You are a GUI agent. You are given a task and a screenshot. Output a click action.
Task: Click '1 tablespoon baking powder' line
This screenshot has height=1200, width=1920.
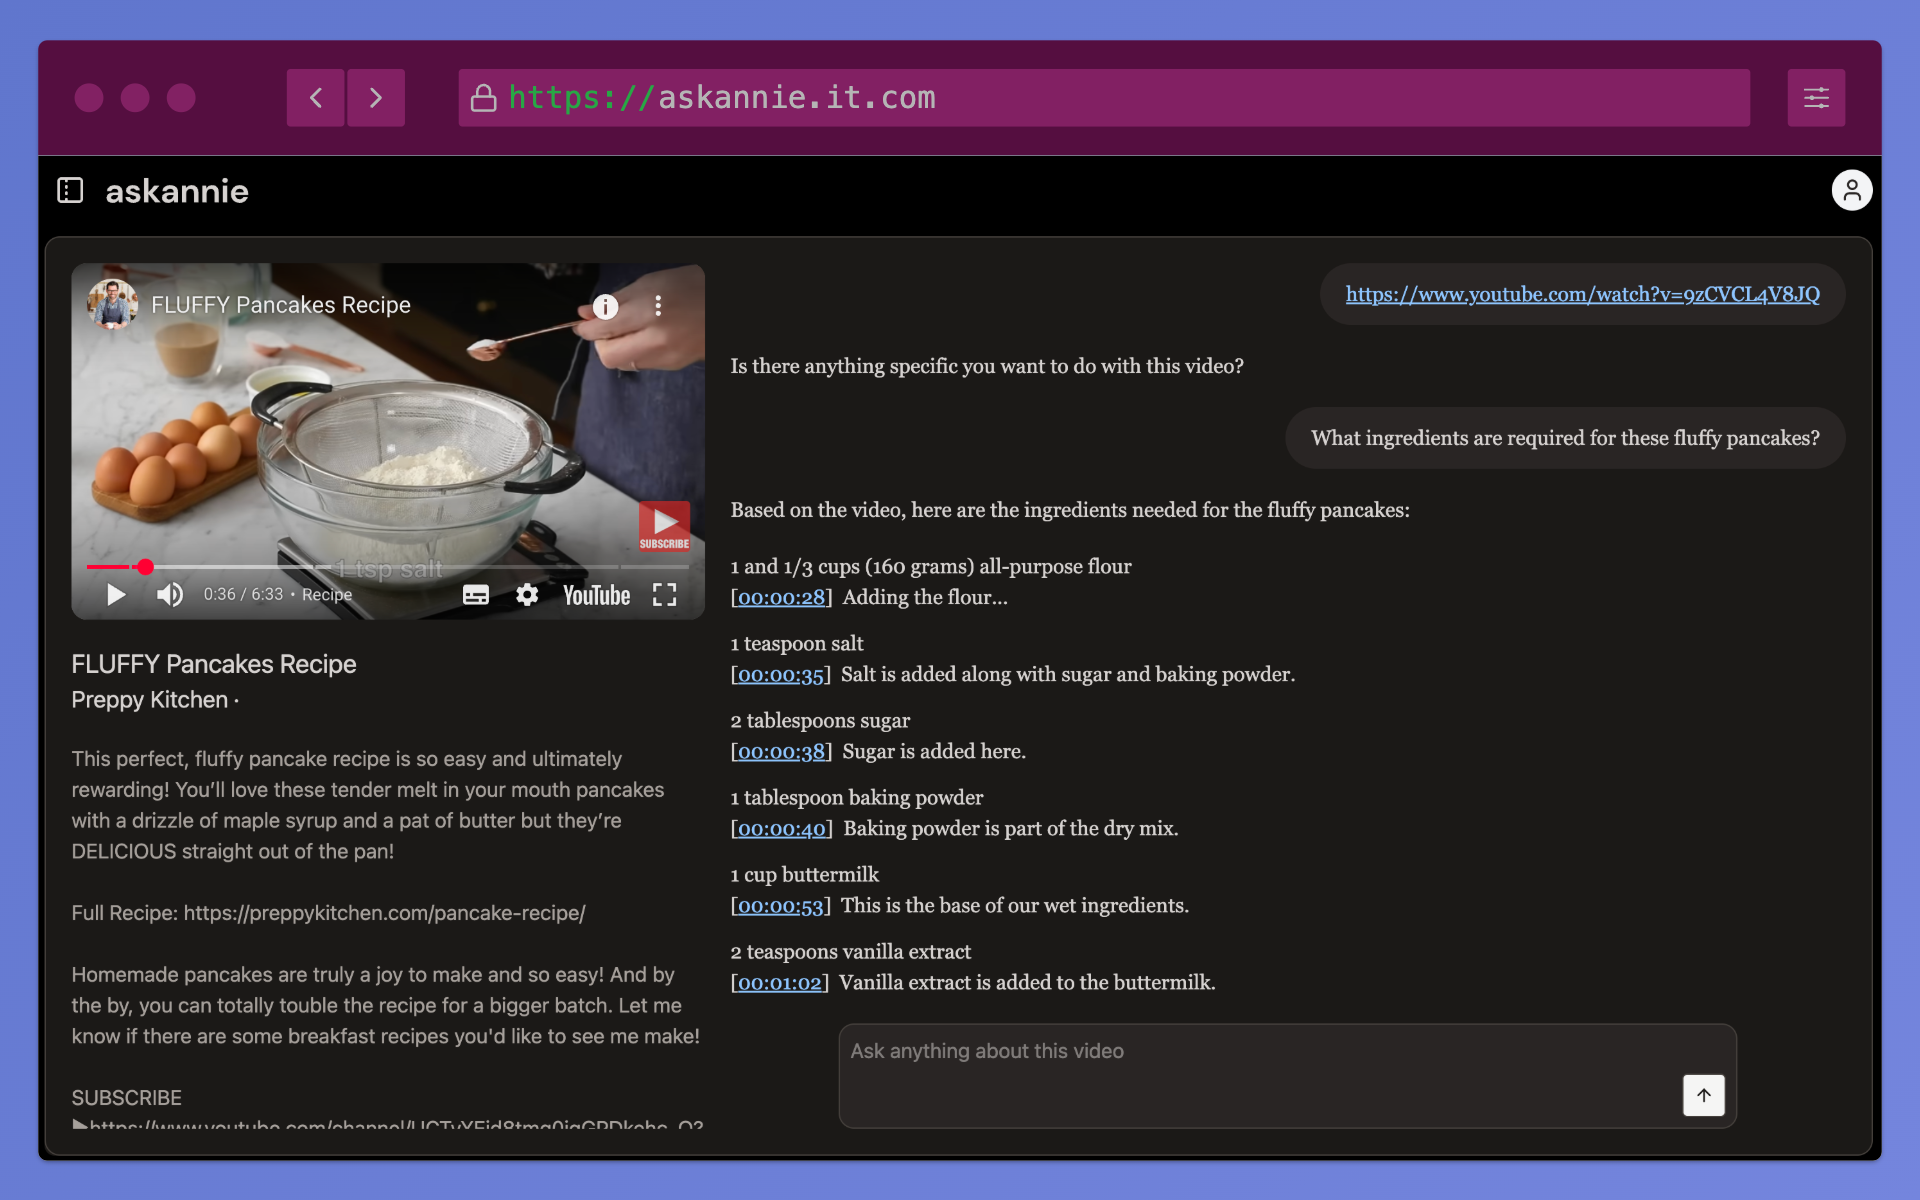pos(856,797)
